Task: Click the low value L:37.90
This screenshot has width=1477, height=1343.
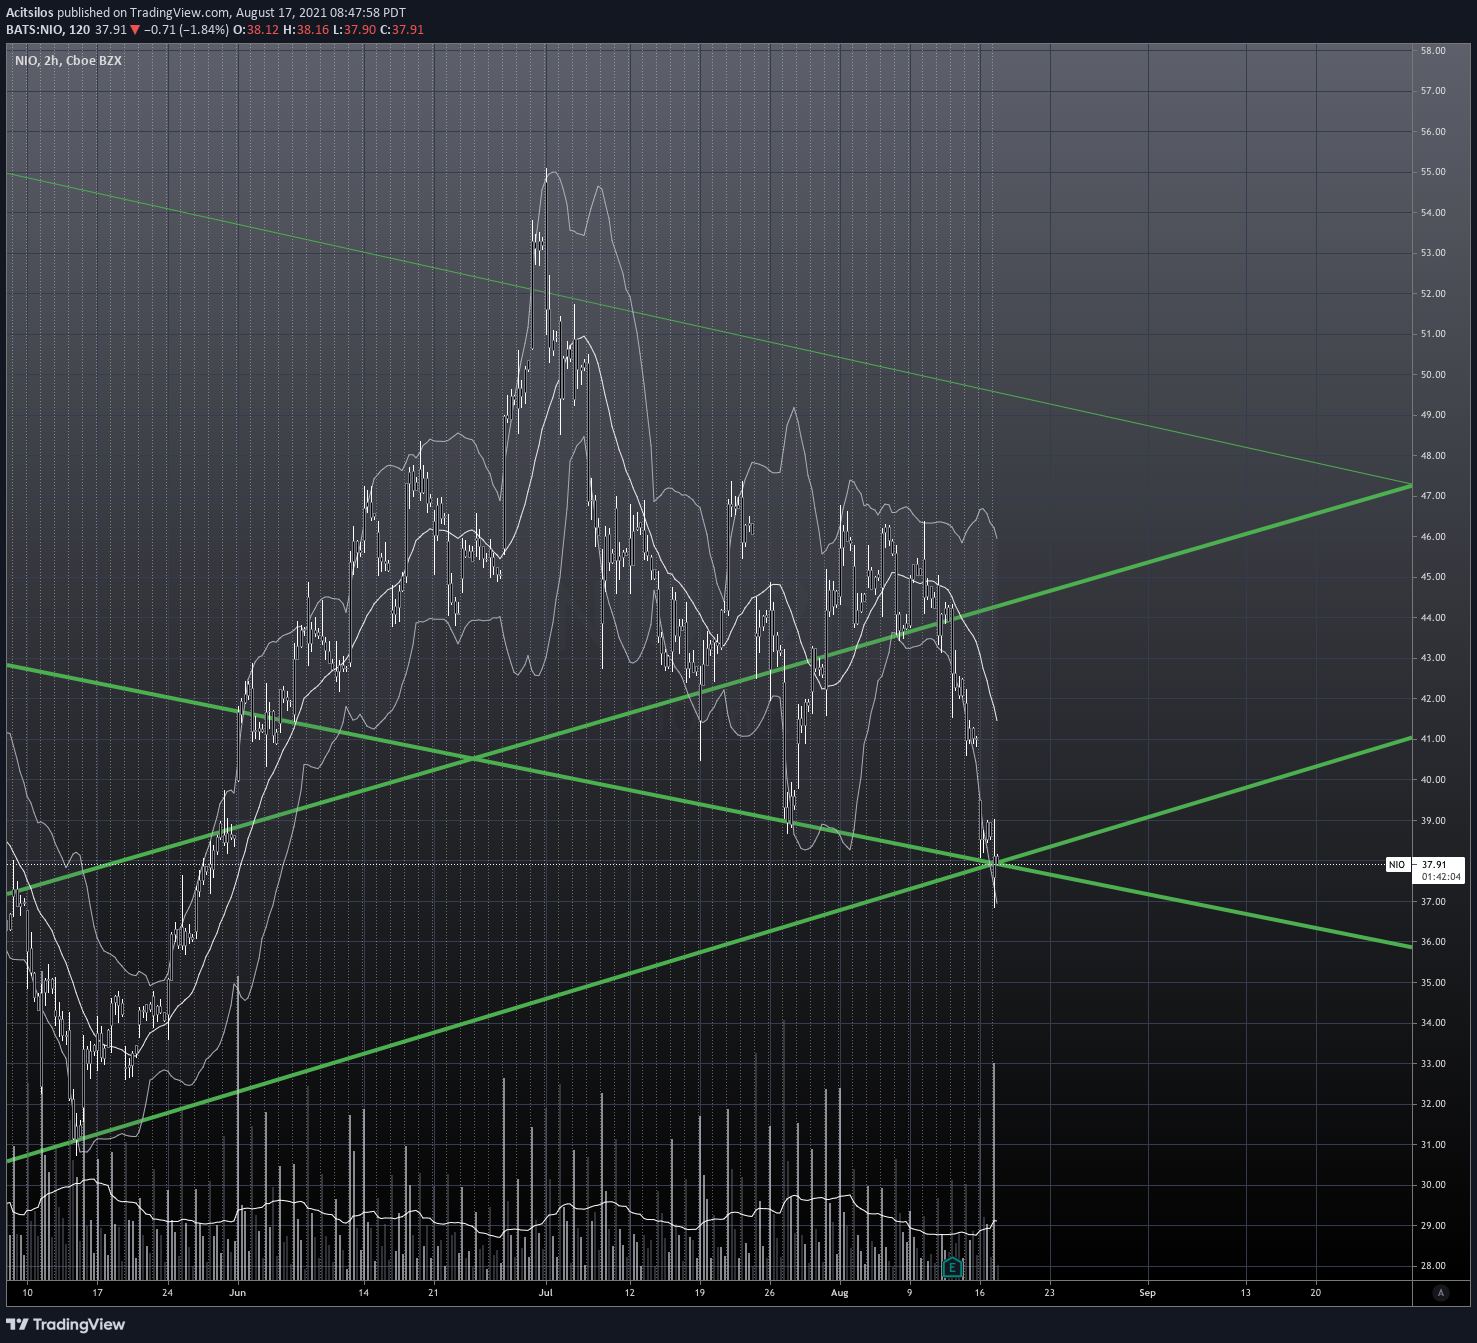Action: pyautogui.click(x=354, y=30)
